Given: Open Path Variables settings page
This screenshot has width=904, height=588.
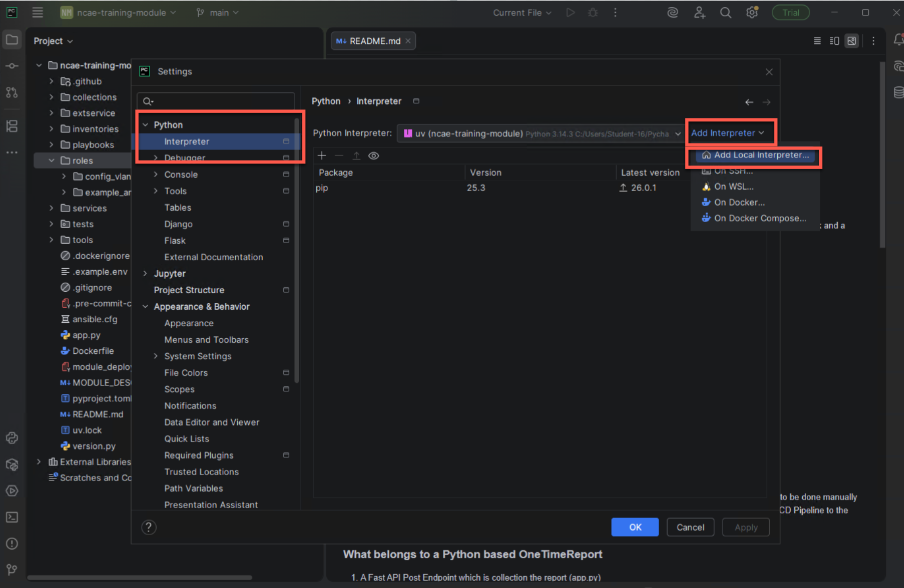Looking at the screenshot, I should 194,488.
